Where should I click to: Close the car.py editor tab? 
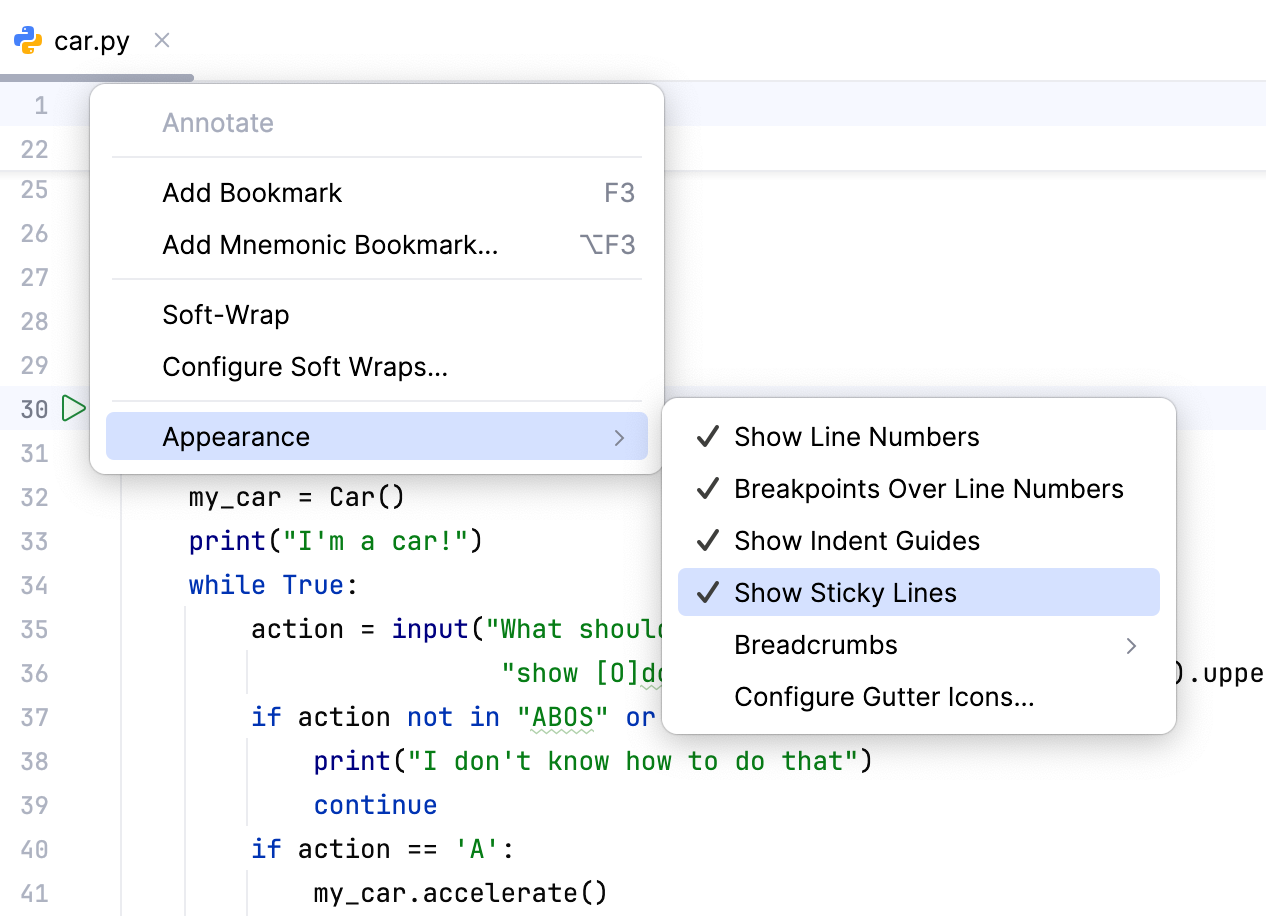(x=162, y=41)
